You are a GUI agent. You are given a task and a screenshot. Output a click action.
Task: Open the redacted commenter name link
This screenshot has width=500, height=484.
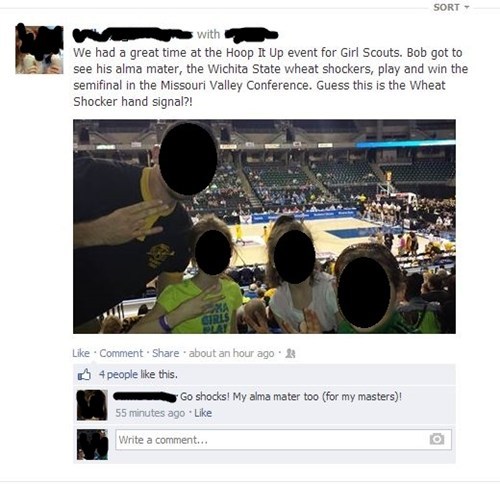(145, 397)
